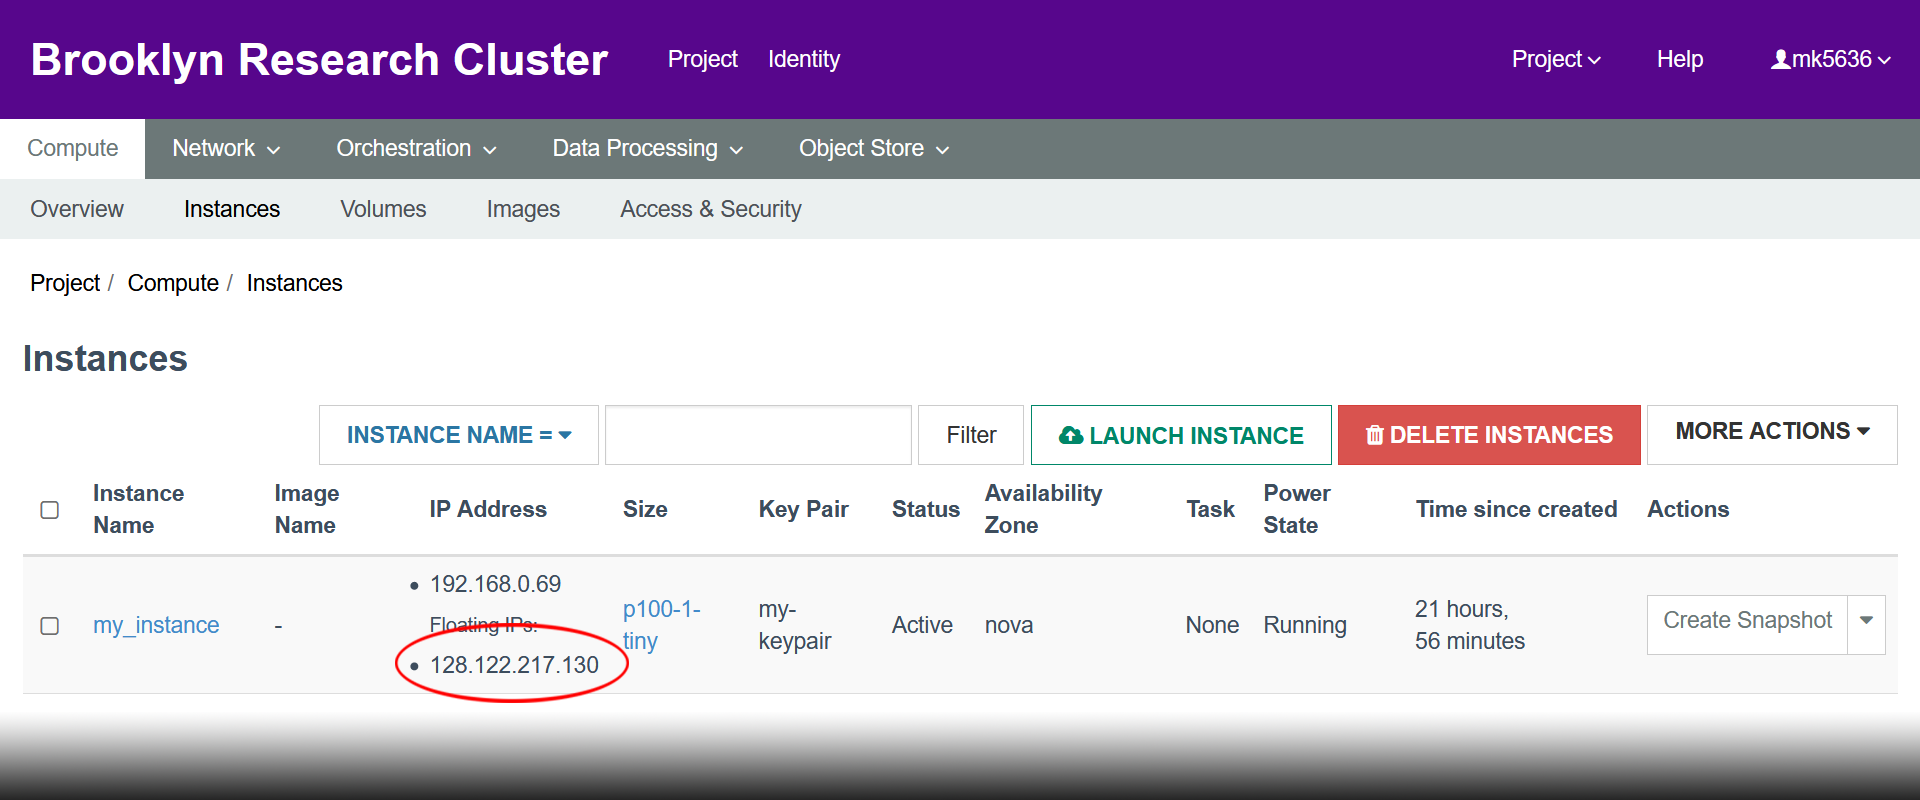1920x800 pixels.
Task: Click the Brooklyn Research Cluster title
Action: (319, 60)
